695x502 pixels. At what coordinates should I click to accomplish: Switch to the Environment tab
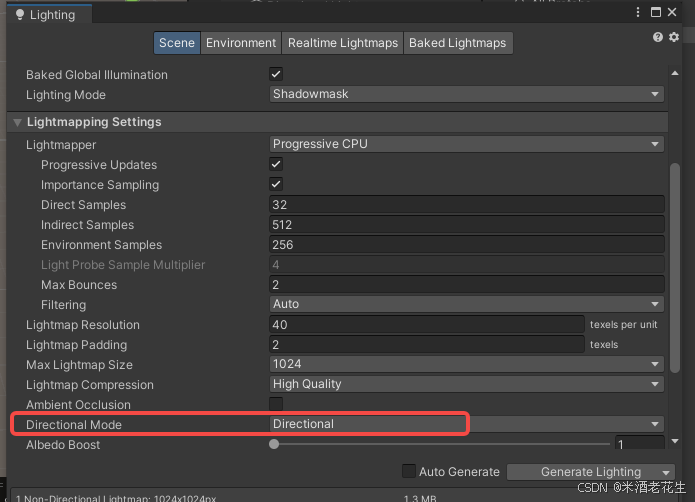[241, 43]
